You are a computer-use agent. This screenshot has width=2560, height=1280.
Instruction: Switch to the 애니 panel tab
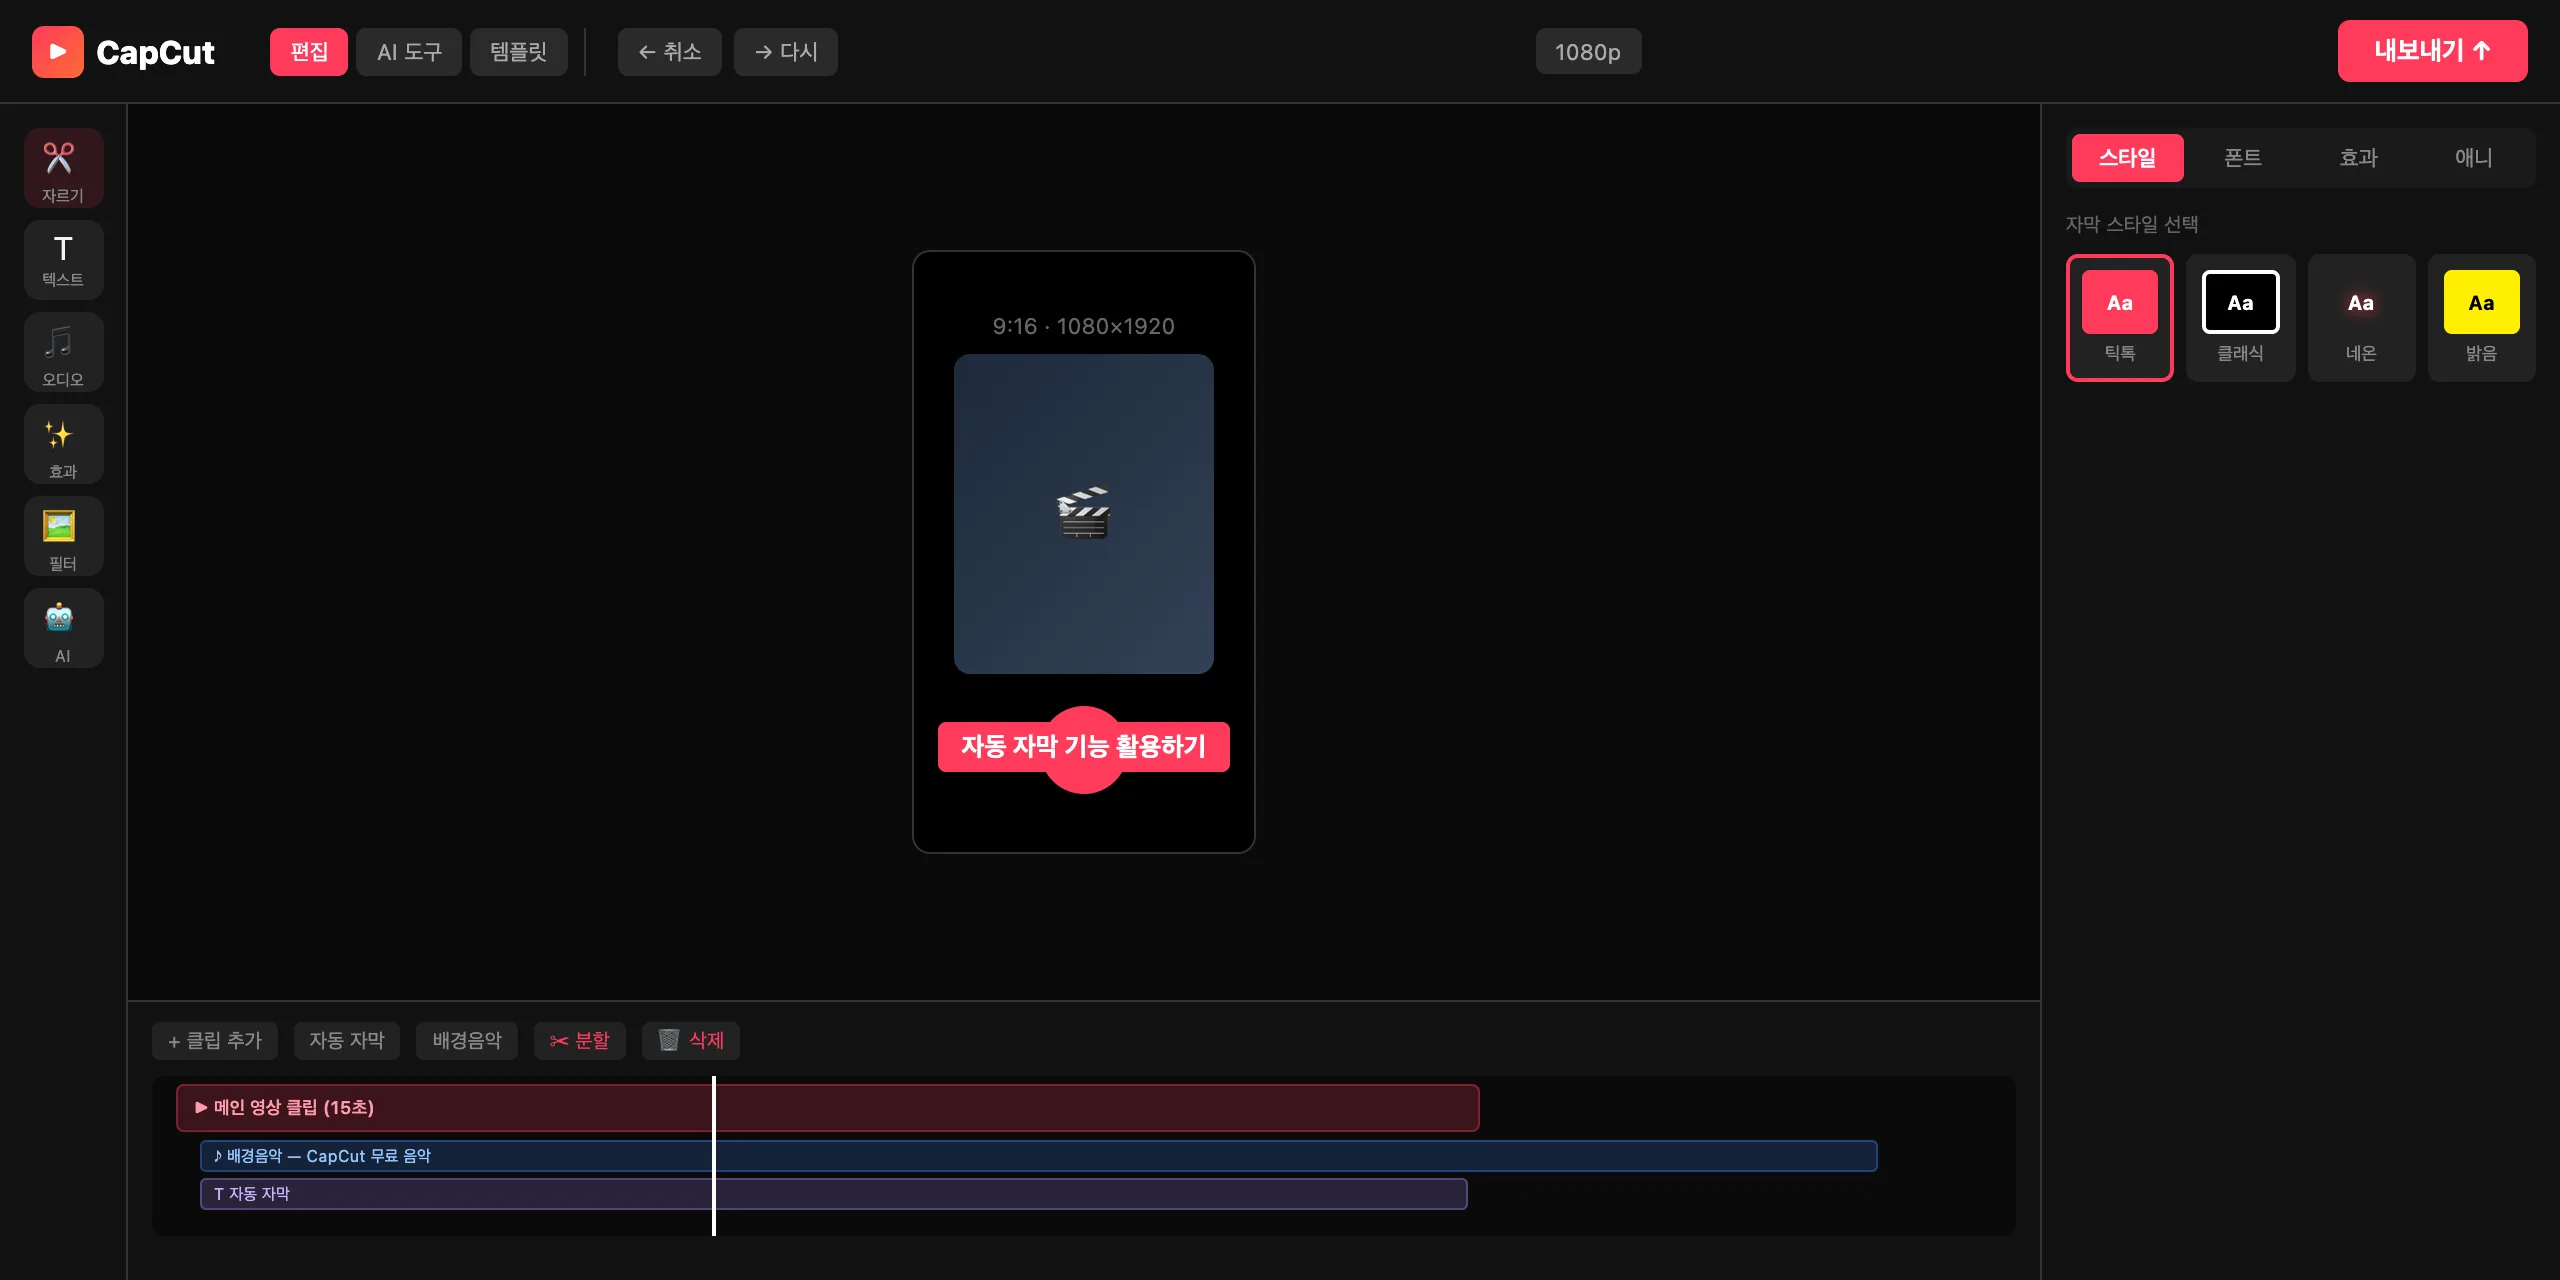tap(2474, 158)
